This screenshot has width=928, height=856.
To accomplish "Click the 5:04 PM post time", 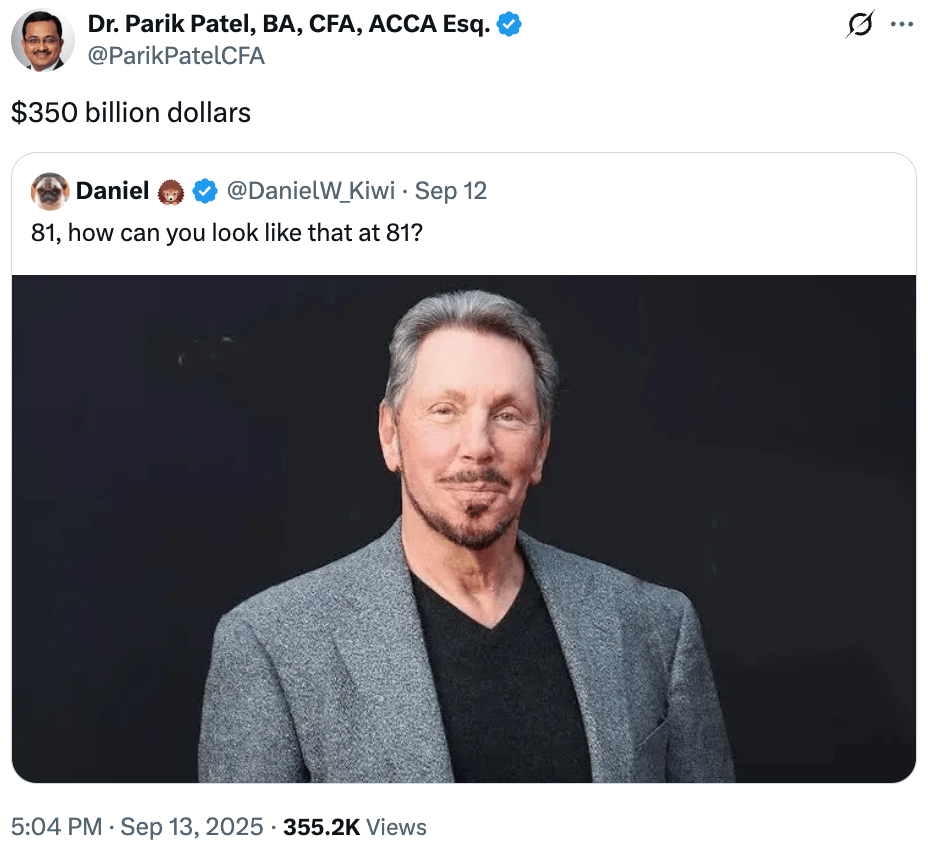I will pos(56,827).
